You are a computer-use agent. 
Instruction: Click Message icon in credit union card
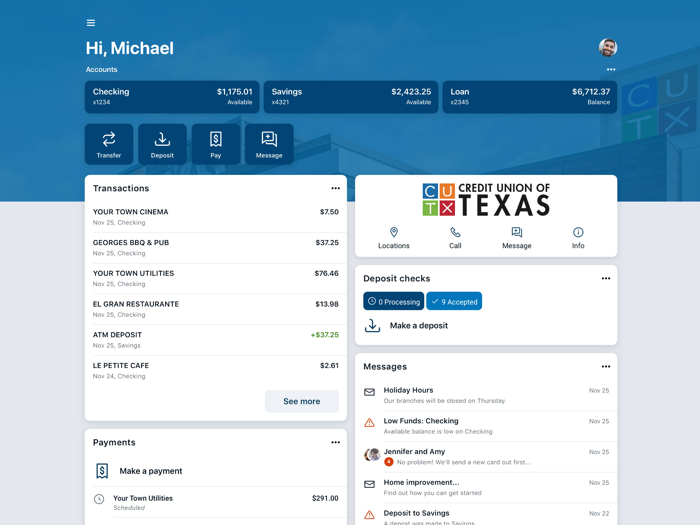point(517,233)
